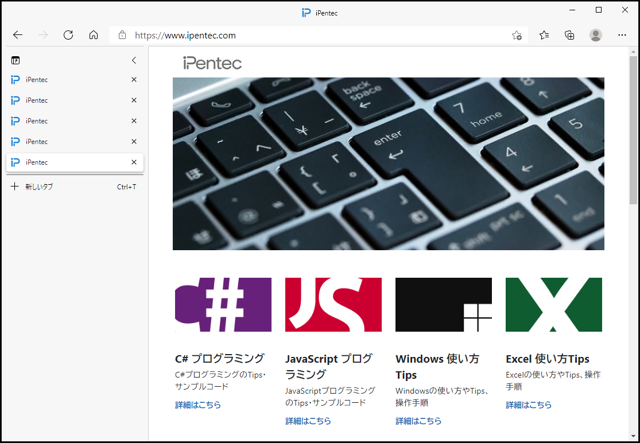Follow 詳細はこちら under C# プログラミング
The height and width of the screenshot is (443, 640).
pos(198,405)
